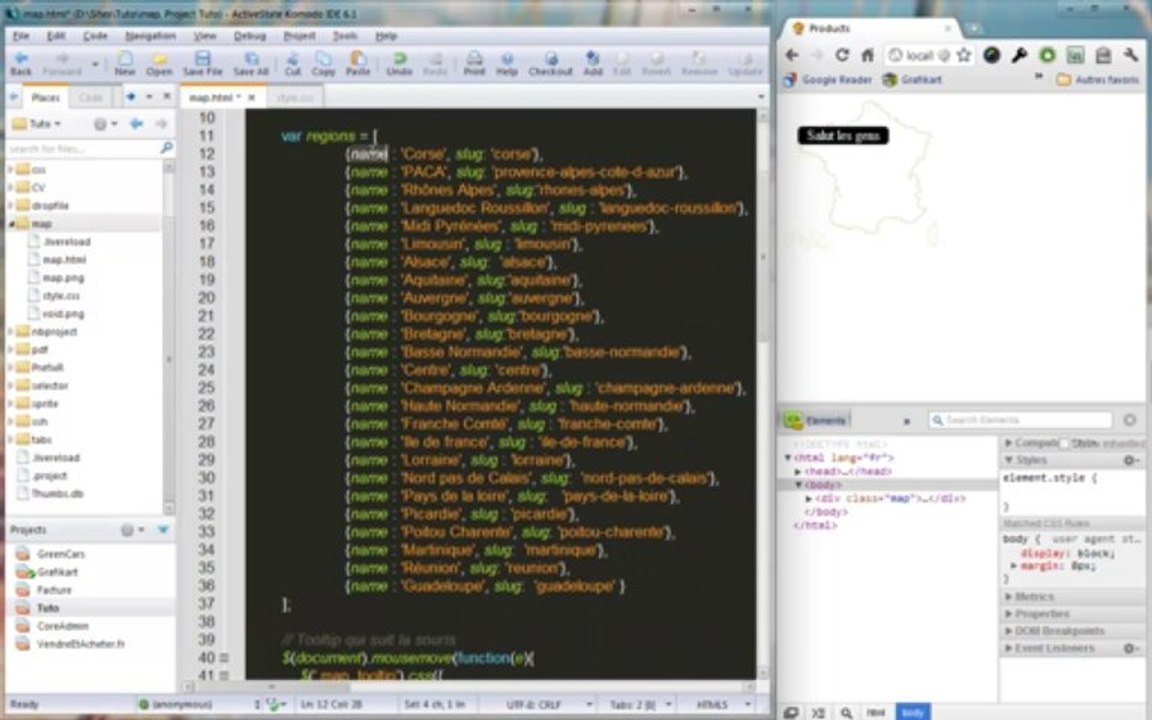Open the Grafikart bookmark
The height and width of the screenshot is (720, 1152).
pos(912,79)
